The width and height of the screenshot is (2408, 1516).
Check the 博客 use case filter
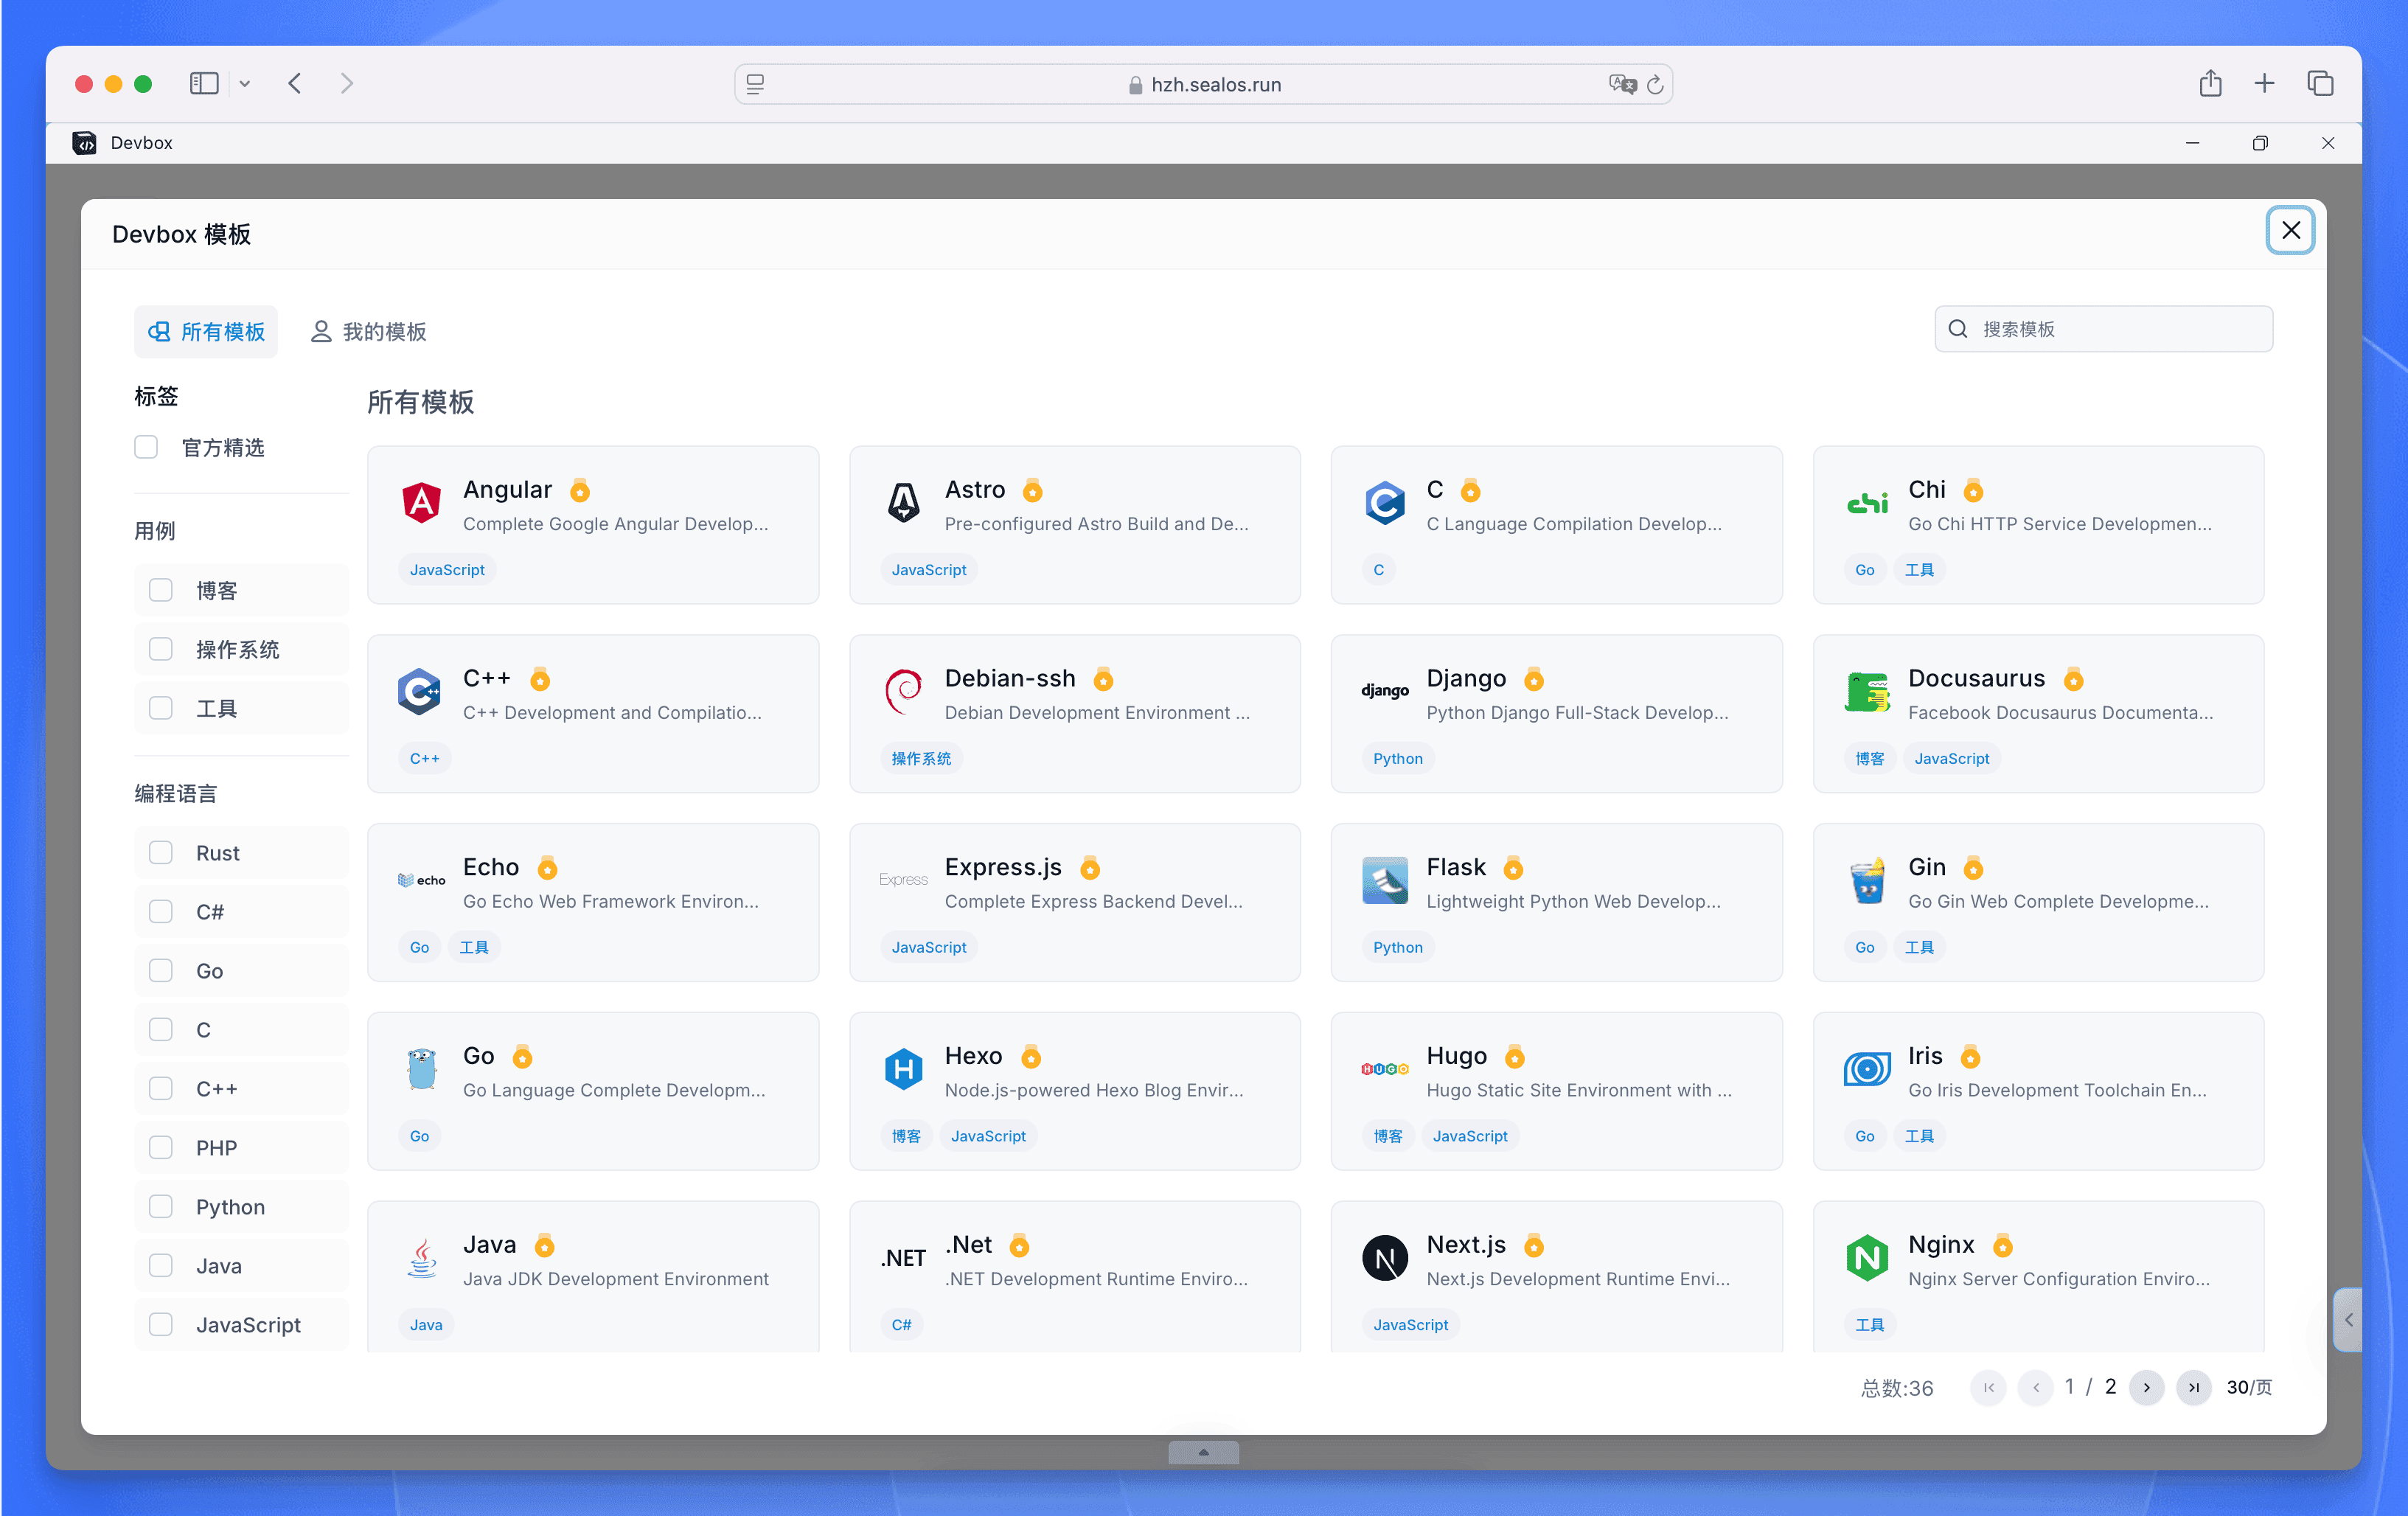[160, 590]
